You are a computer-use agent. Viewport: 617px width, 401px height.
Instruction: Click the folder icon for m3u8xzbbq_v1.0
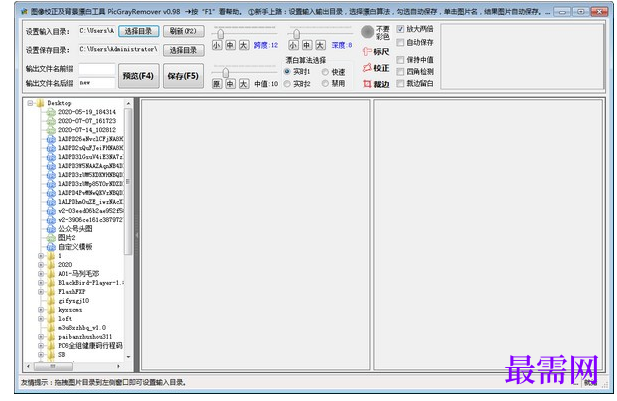51,328
